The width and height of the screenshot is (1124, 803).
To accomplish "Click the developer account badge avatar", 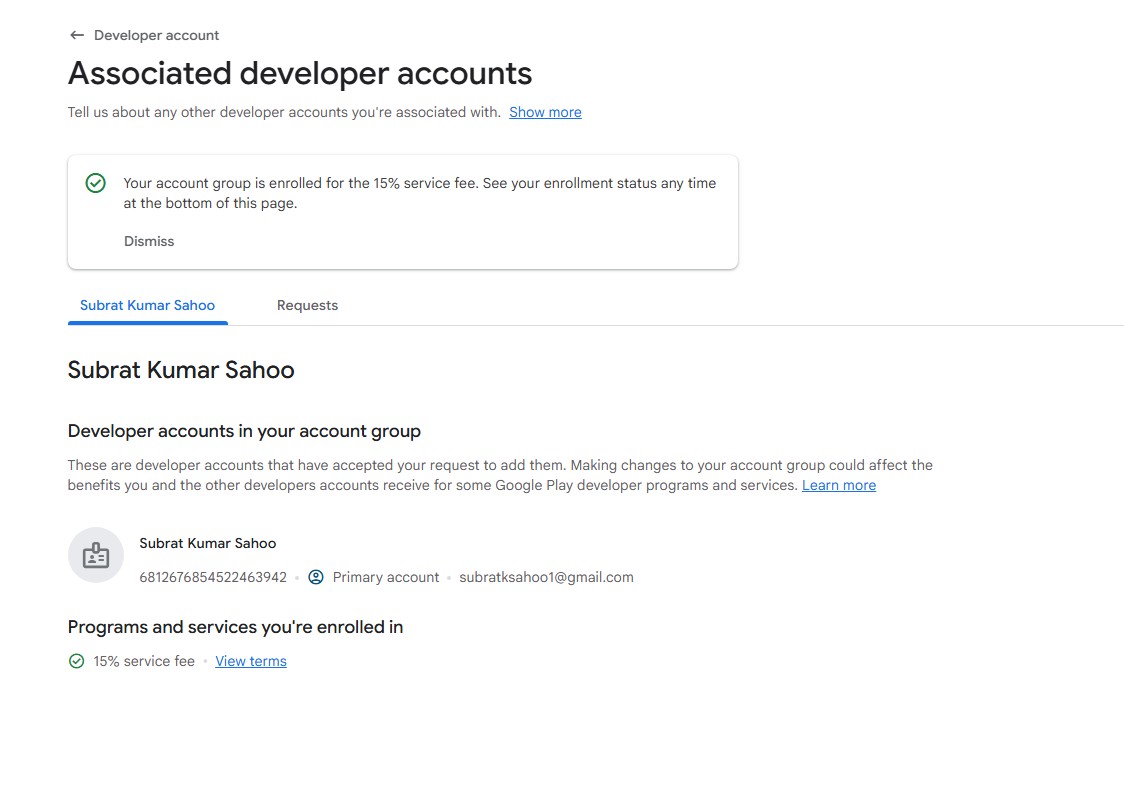I will coord(96,555).
